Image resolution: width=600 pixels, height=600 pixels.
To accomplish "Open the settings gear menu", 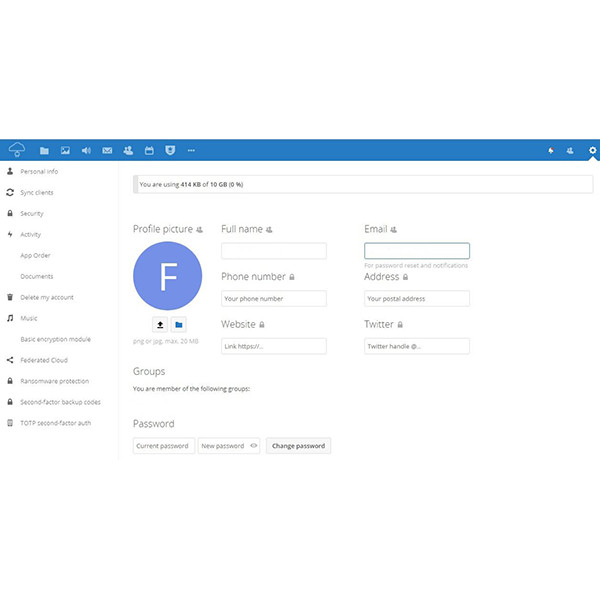I will tap(592, 151).
